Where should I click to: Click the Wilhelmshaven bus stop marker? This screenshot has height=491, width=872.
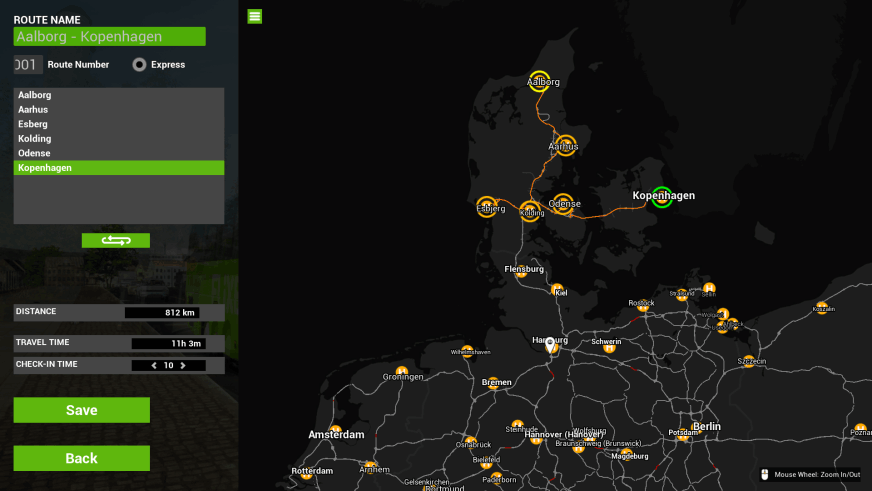468,351
